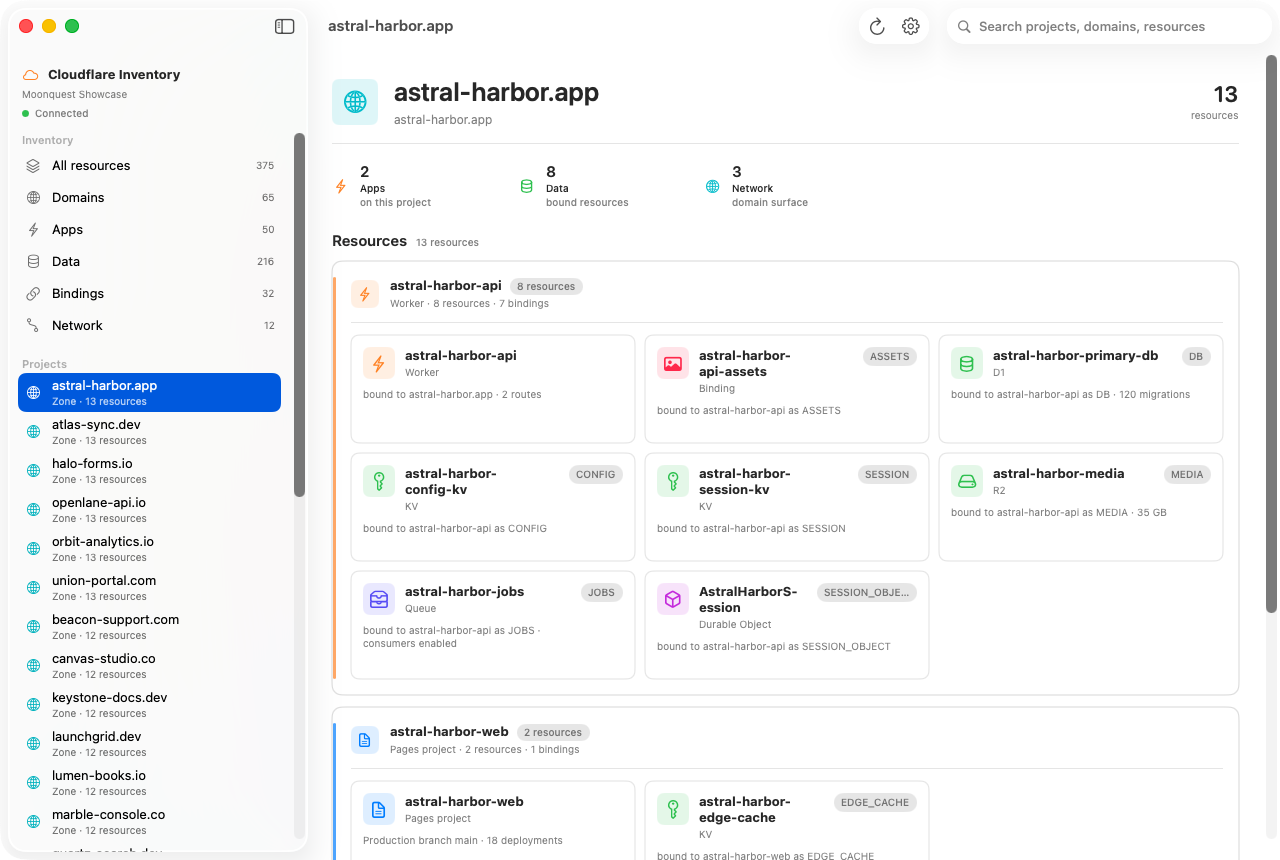Click the 'Connected' status text
The width and height of the screenshot is (1280, 860).
click(x=62, y=114)
